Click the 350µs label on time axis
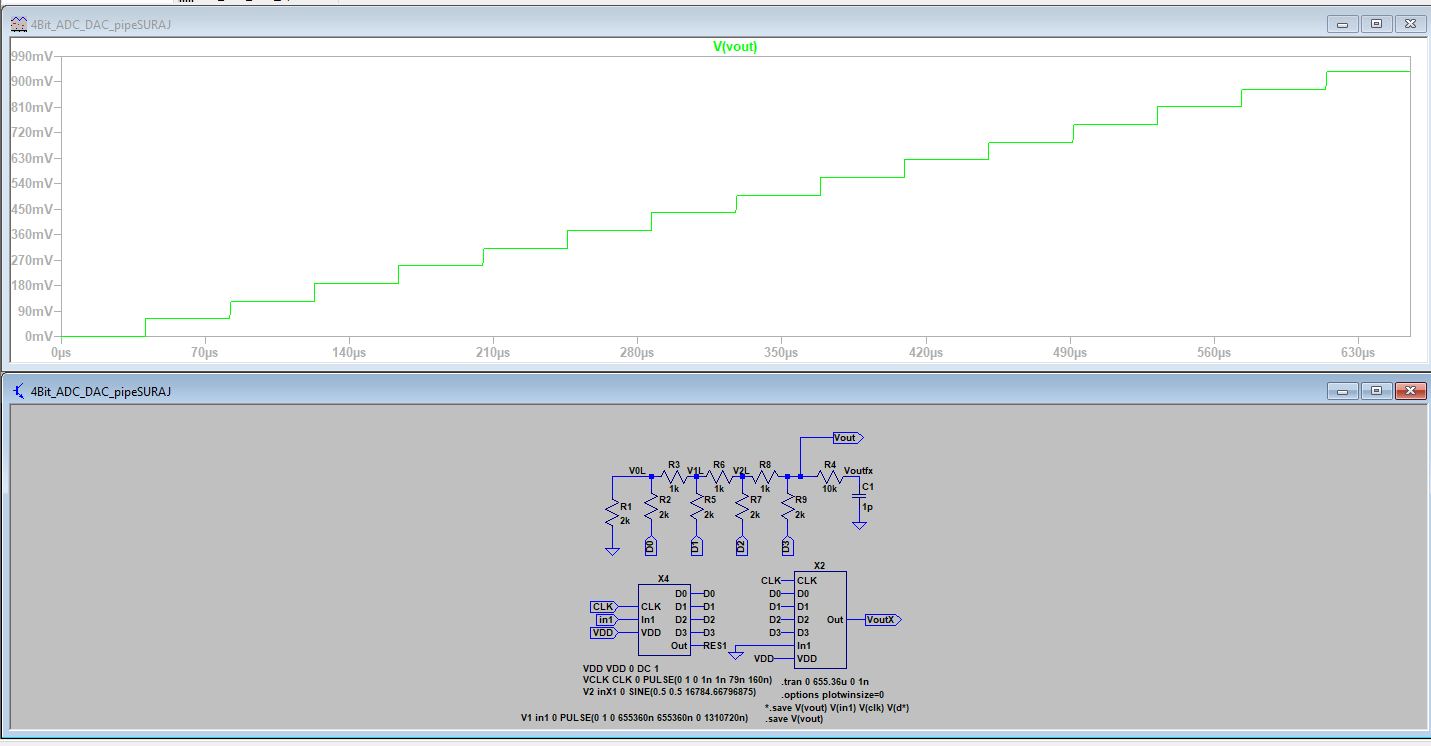Image resolution: width=1431 pixels, height=746 pixels. 781,354
